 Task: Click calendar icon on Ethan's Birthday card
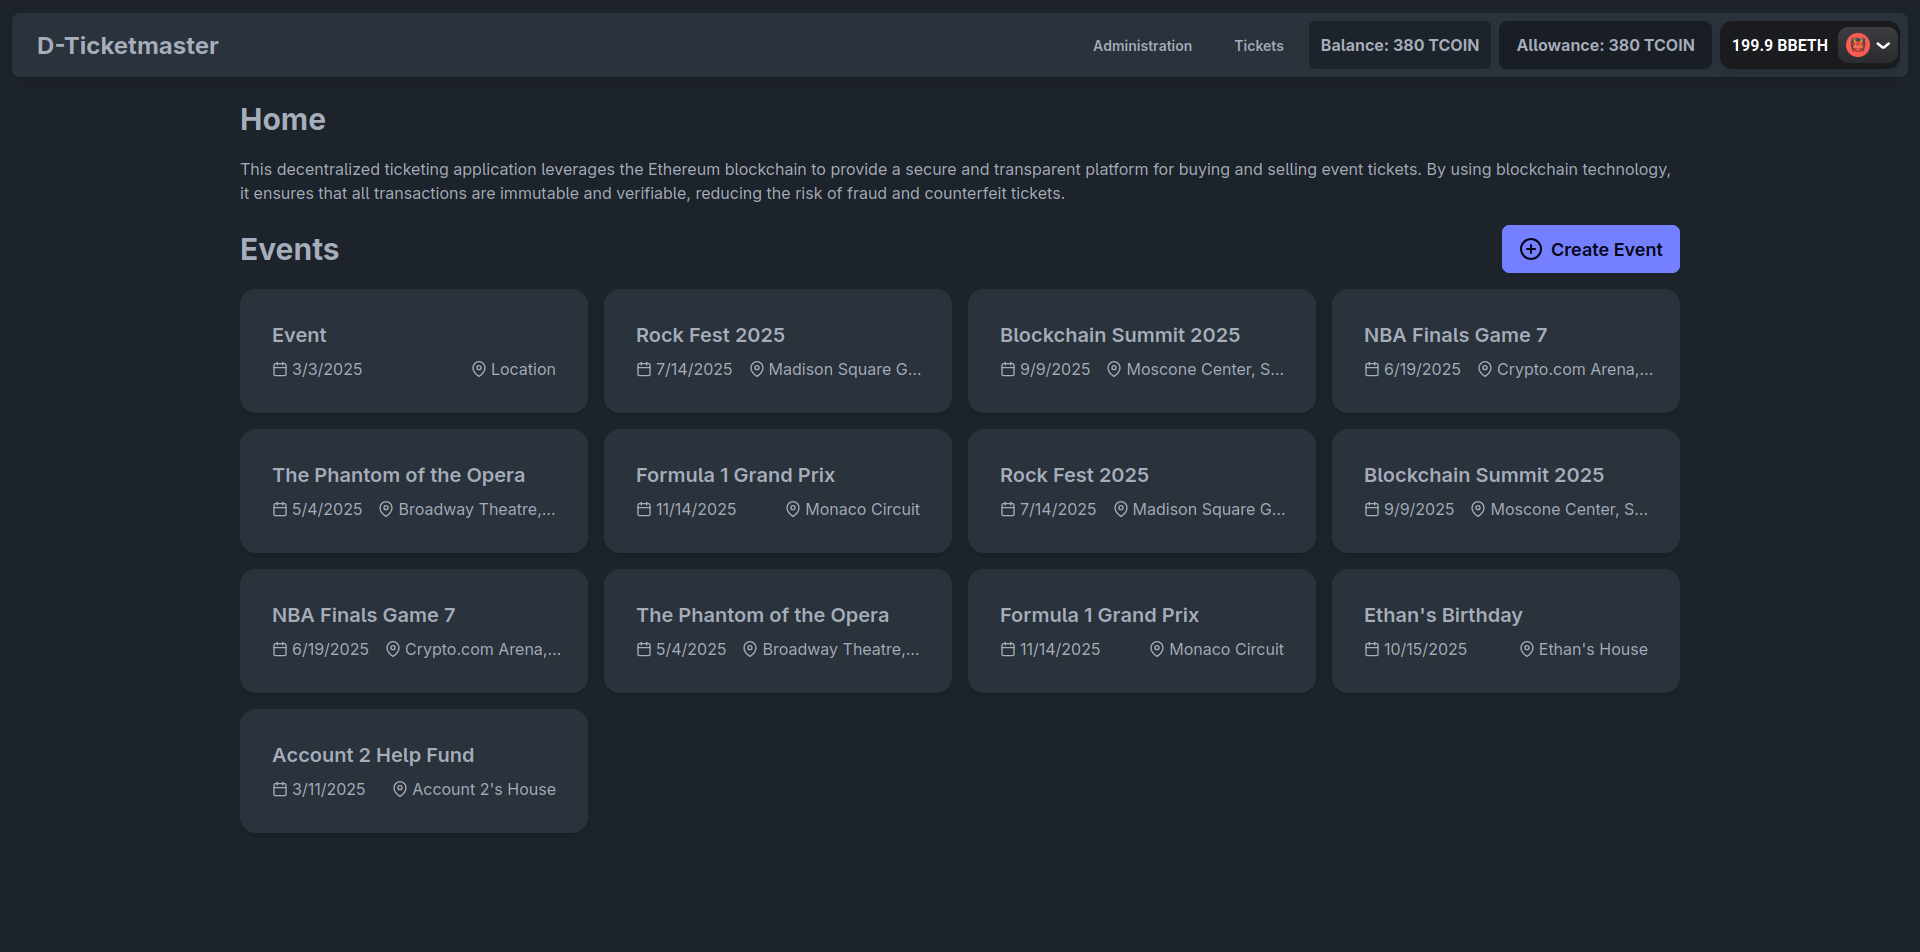tap(1372, 650)
